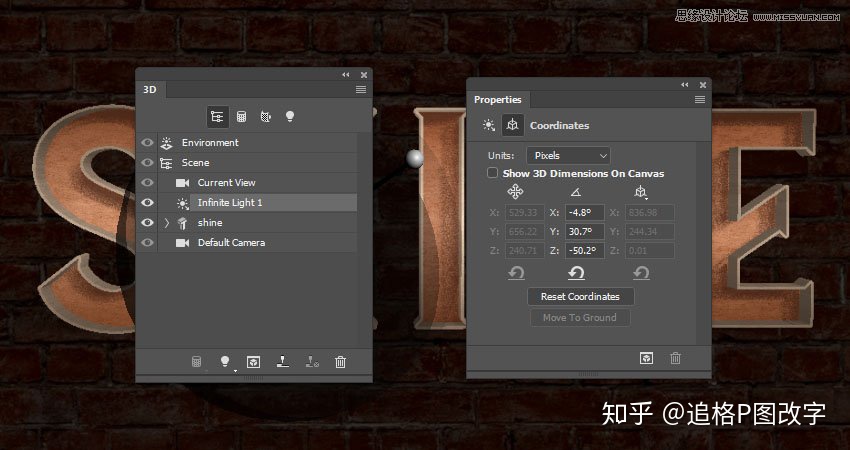Screen dimensions: 850x450
Task: Hide the shine 3D object
Action: (x=147, y=223)
